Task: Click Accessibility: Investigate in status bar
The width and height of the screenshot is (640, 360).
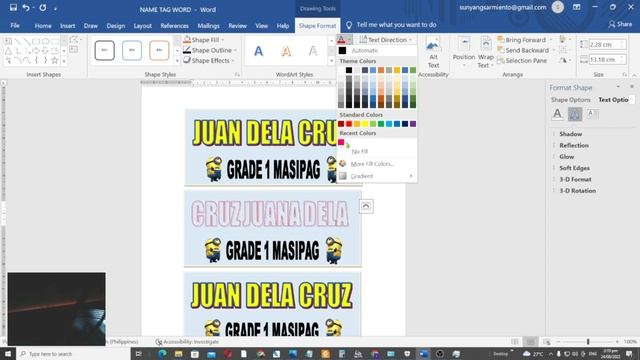Action: (187, 342)
